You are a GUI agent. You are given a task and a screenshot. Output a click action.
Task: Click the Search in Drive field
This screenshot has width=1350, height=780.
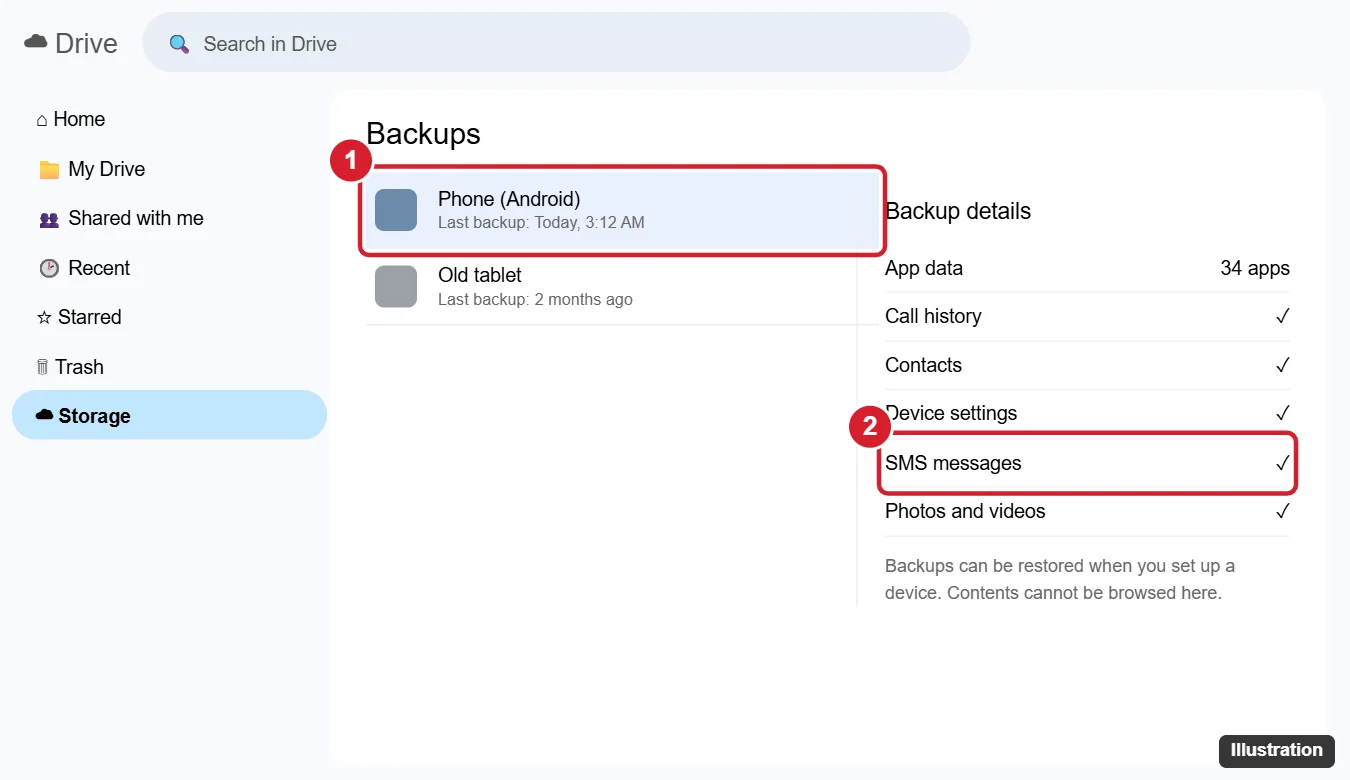coord(556,43)
